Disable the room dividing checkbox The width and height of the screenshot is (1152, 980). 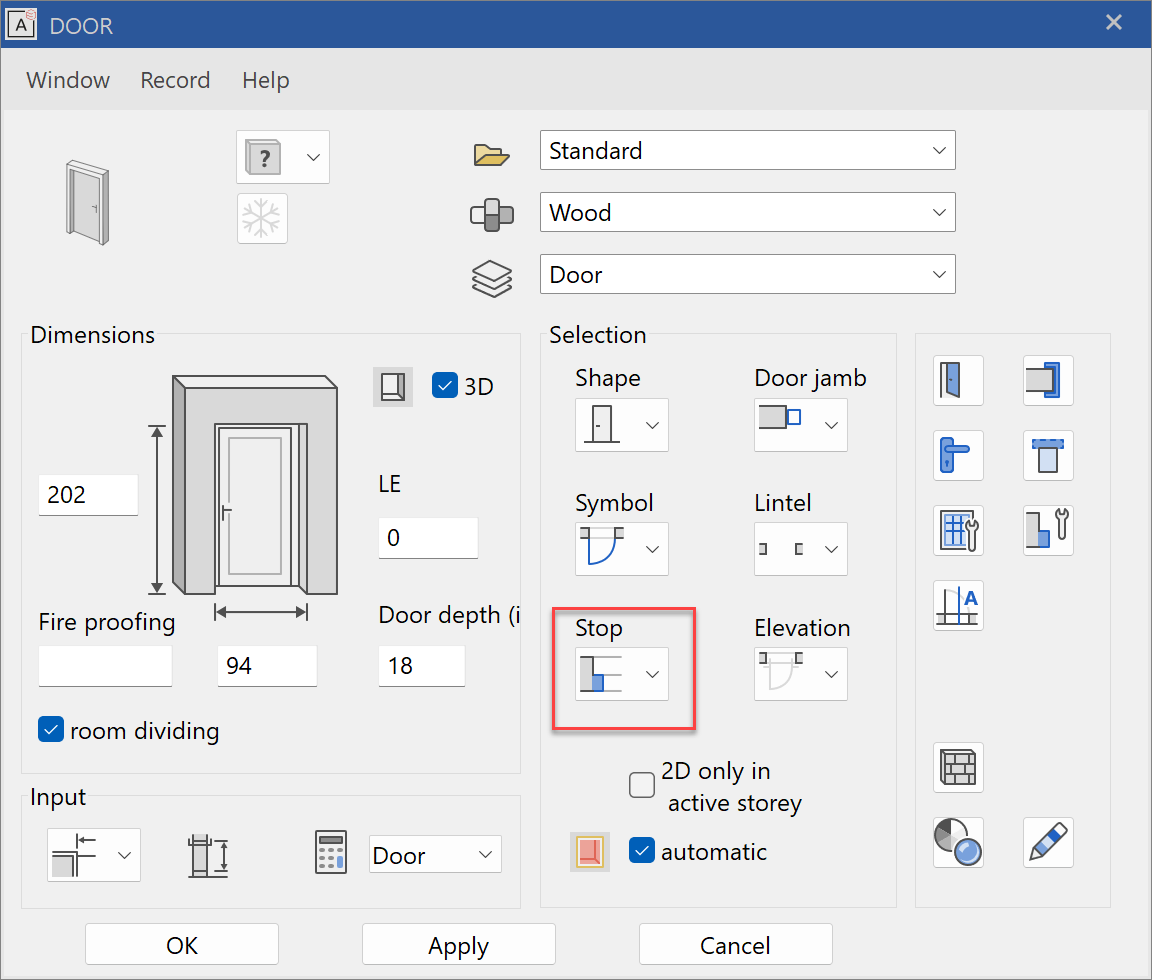[x=51, y=729]
